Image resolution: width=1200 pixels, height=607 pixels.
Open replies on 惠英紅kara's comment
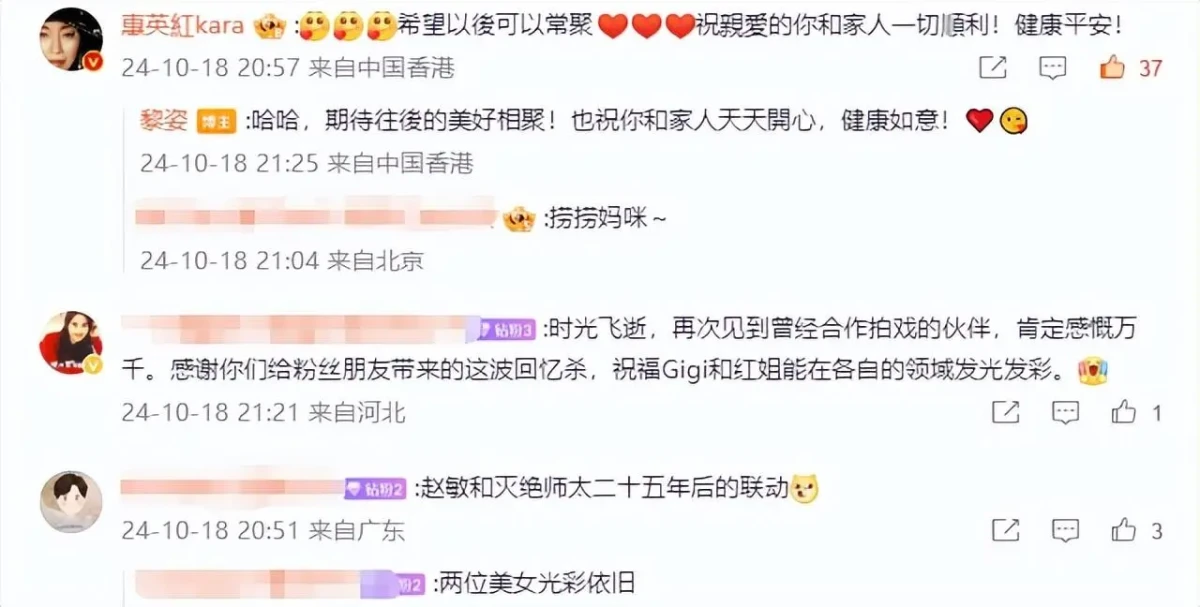coord(1052,68)
